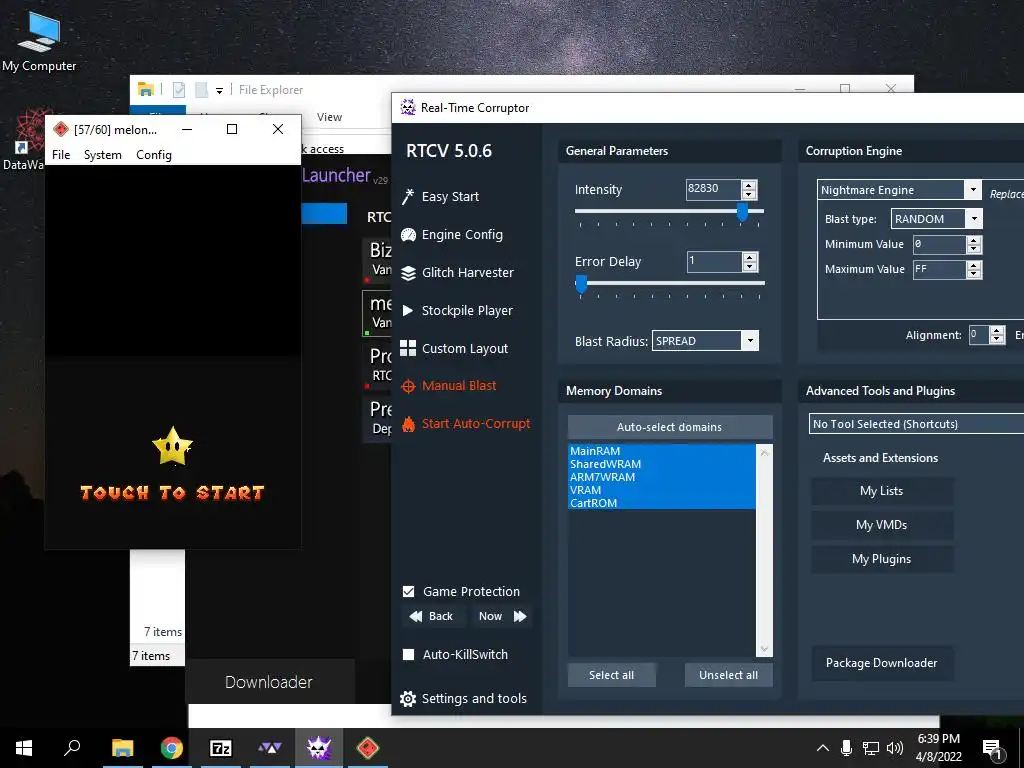Touch the star on melonDS game screen

tap(172, 446)
